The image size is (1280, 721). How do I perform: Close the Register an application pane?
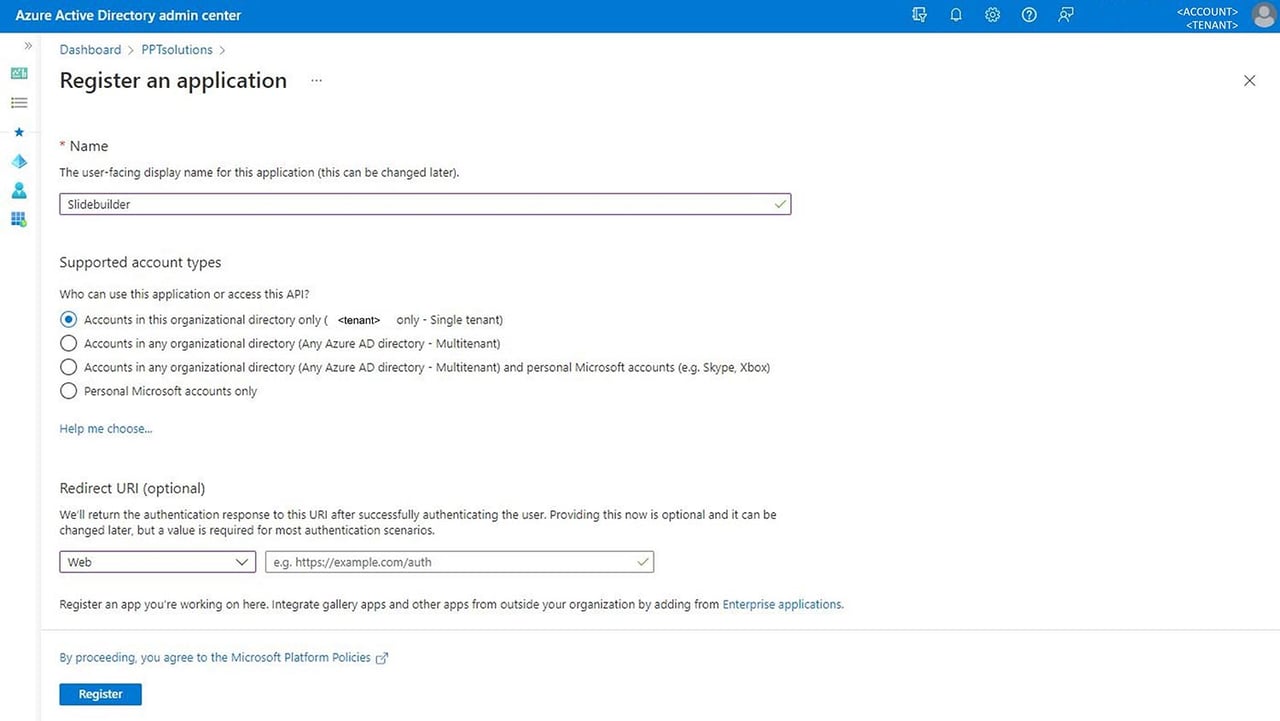click(1249, 80)
